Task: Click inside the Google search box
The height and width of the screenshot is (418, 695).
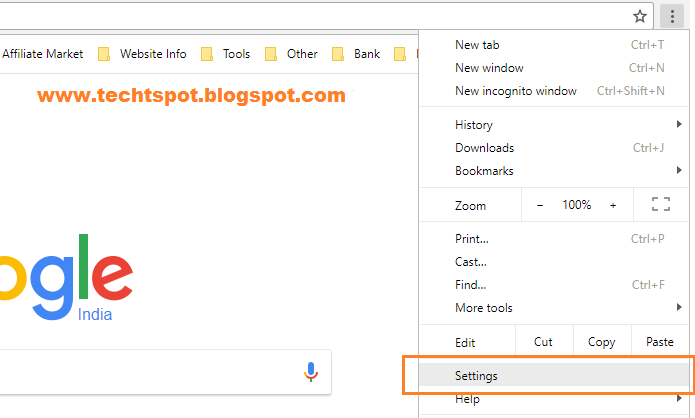Action: [x=151, y=372]
